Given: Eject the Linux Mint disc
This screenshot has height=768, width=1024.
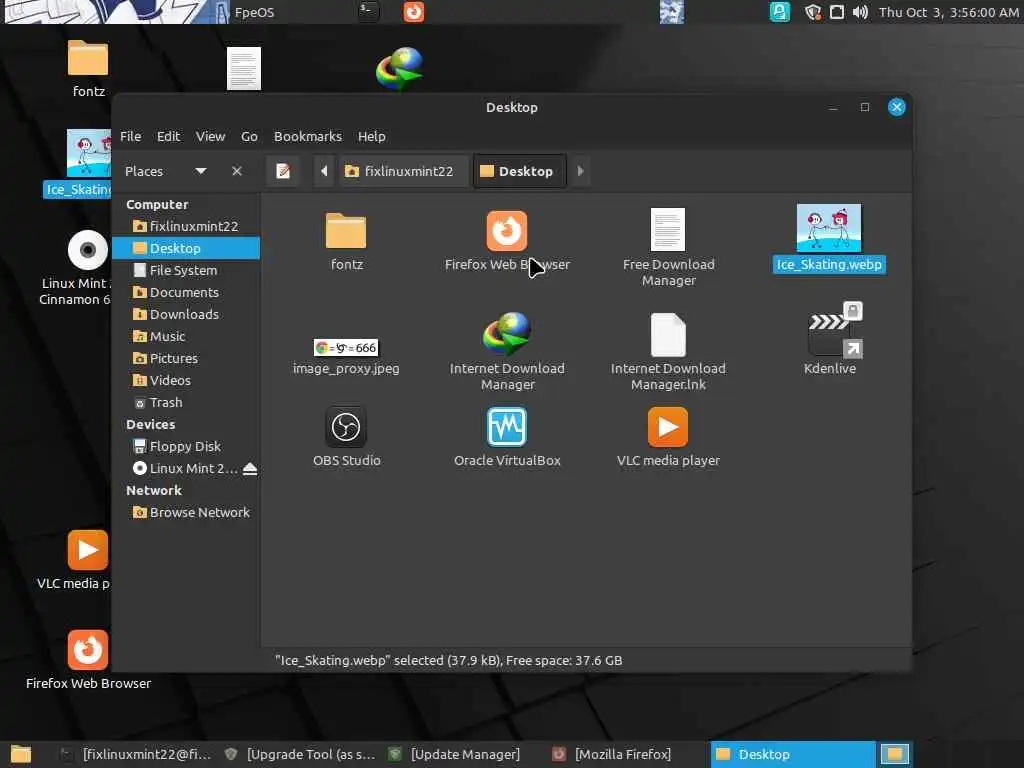Looking at the screenshot, I should (x=249, y=468).
